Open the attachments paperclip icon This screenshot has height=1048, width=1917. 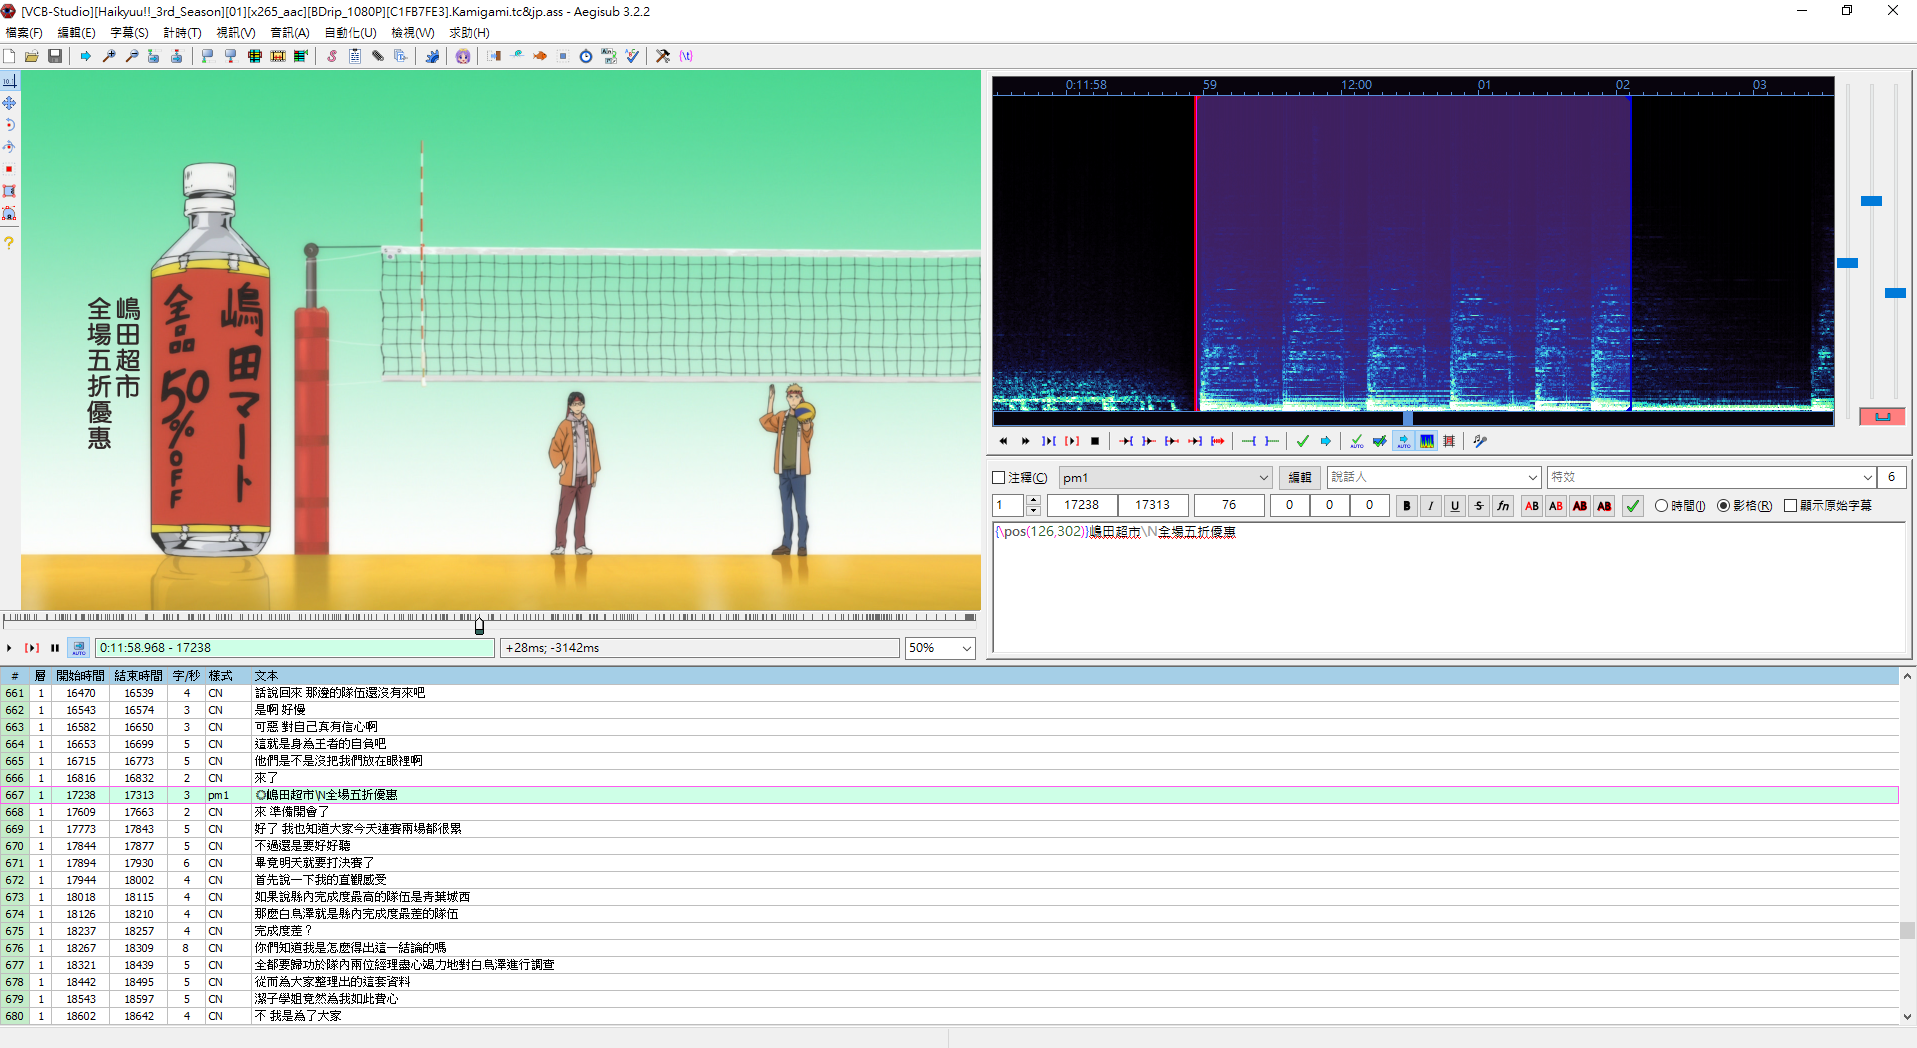tap(378, 56)
